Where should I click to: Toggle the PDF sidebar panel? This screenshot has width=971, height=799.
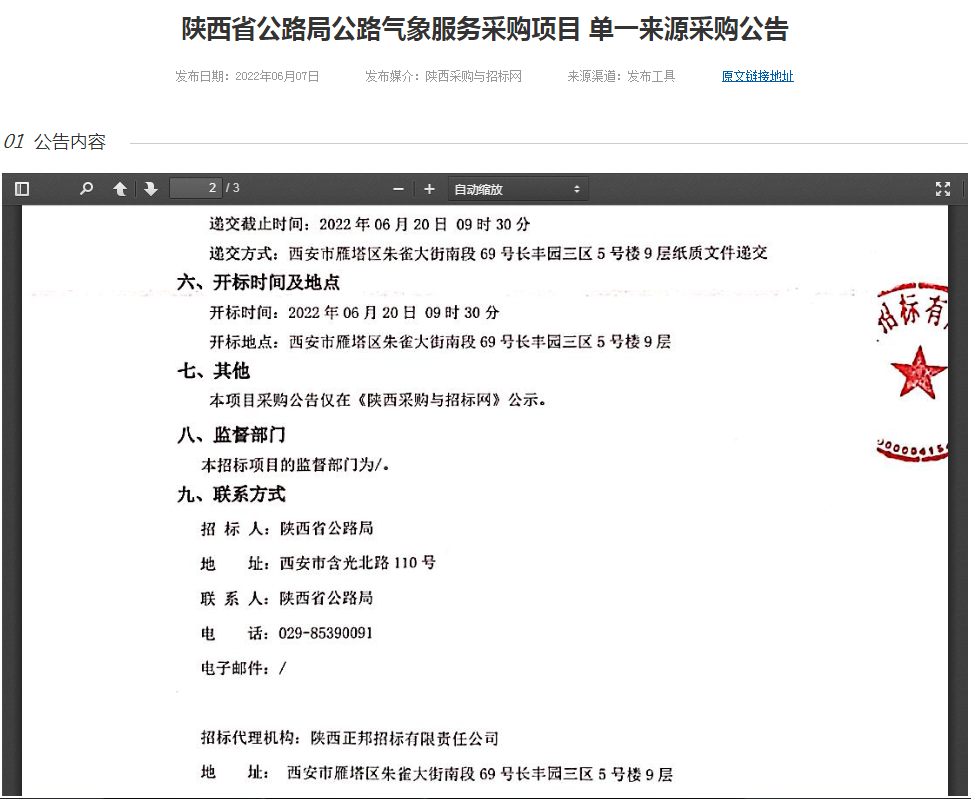[22, 189]
